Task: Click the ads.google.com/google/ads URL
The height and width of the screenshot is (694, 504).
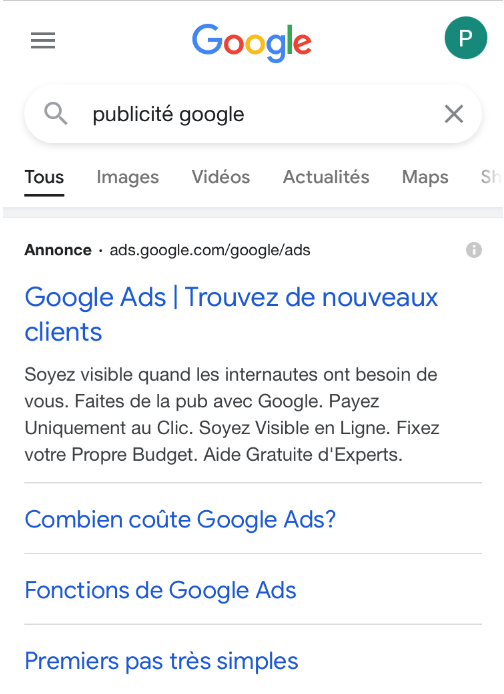Action: (x=210, y=251)
